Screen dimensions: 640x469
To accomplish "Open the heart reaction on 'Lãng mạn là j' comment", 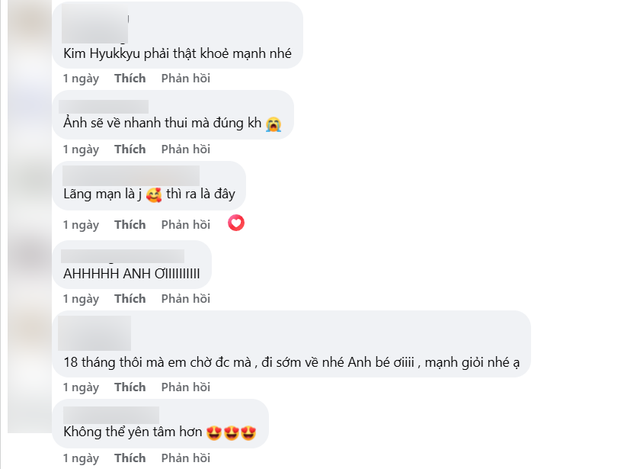I will [x=236, y=223].
